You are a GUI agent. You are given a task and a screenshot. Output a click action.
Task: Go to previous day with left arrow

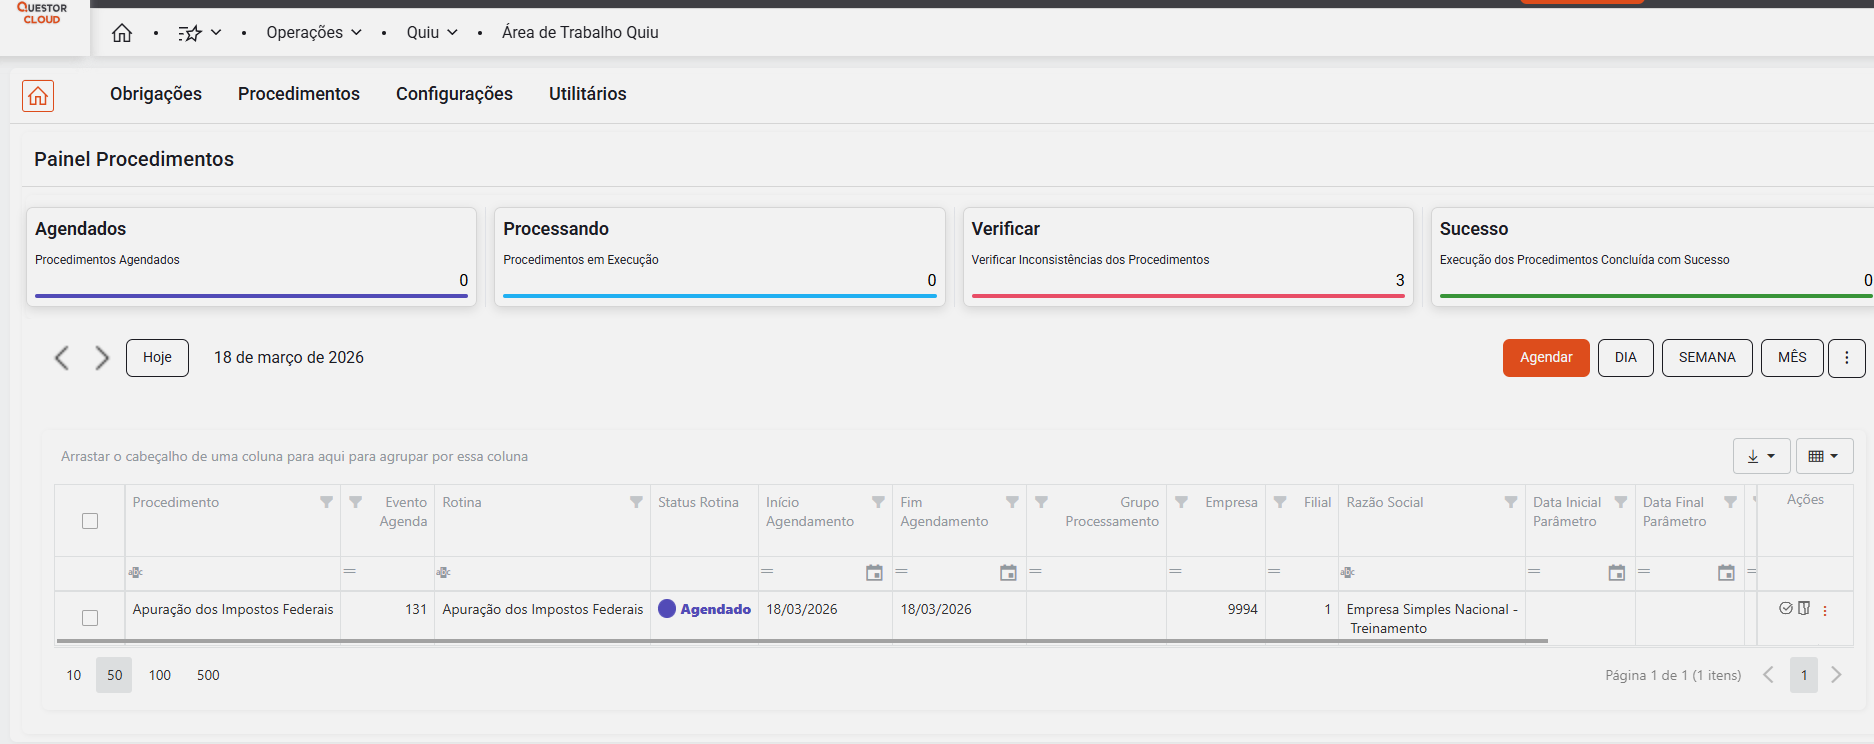62,358
